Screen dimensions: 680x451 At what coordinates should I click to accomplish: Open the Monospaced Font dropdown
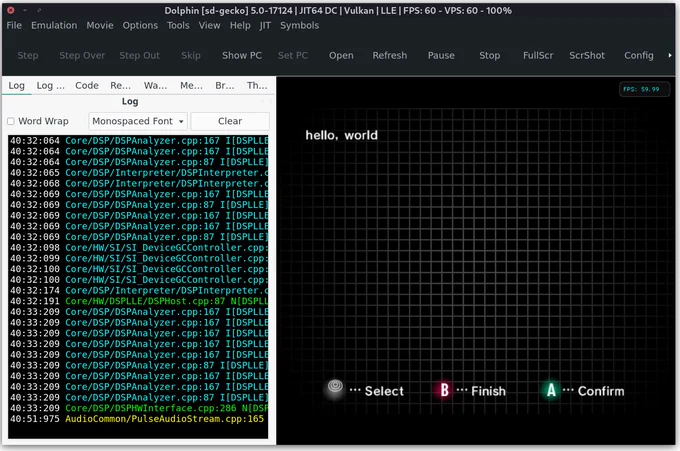(138, 121)
